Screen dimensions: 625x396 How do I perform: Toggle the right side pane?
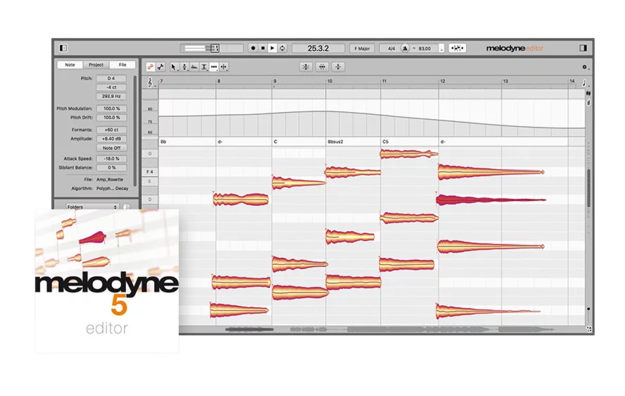click(583, 48)
